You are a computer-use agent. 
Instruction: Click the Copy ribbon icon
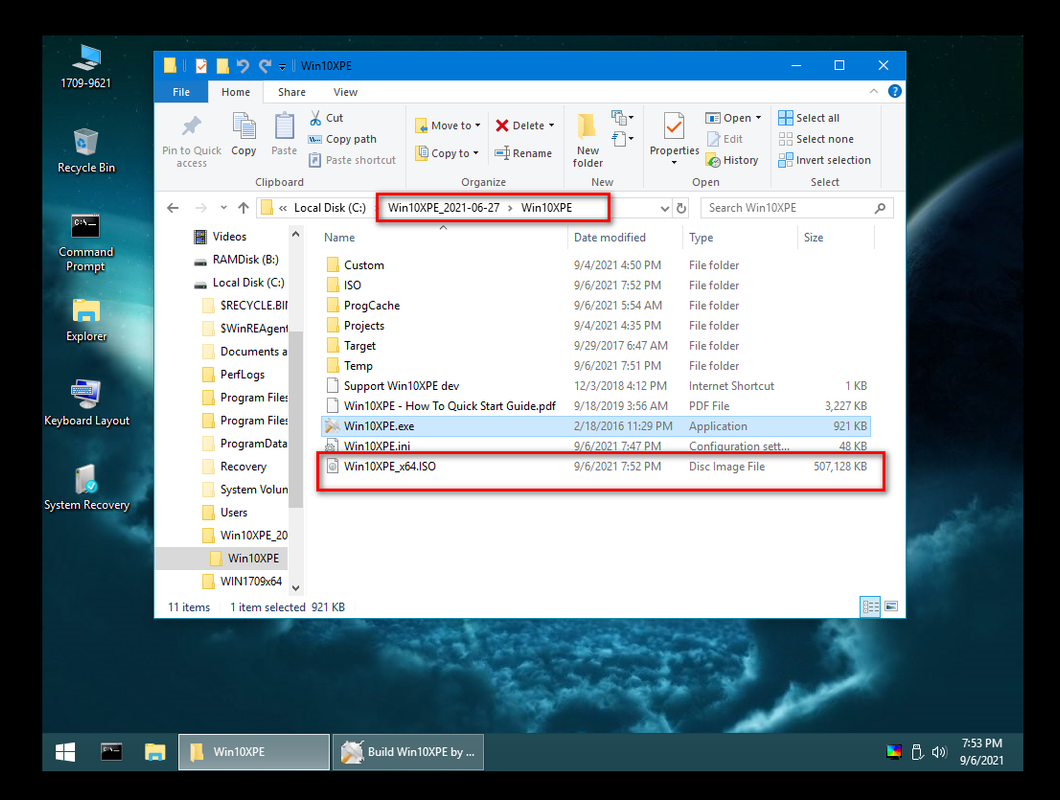coord(243,135)
